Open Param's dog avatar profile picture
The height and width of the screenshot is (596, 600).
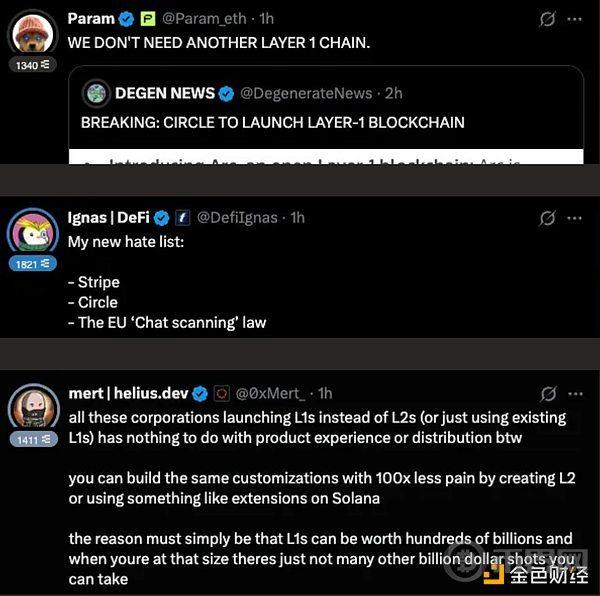33,33
